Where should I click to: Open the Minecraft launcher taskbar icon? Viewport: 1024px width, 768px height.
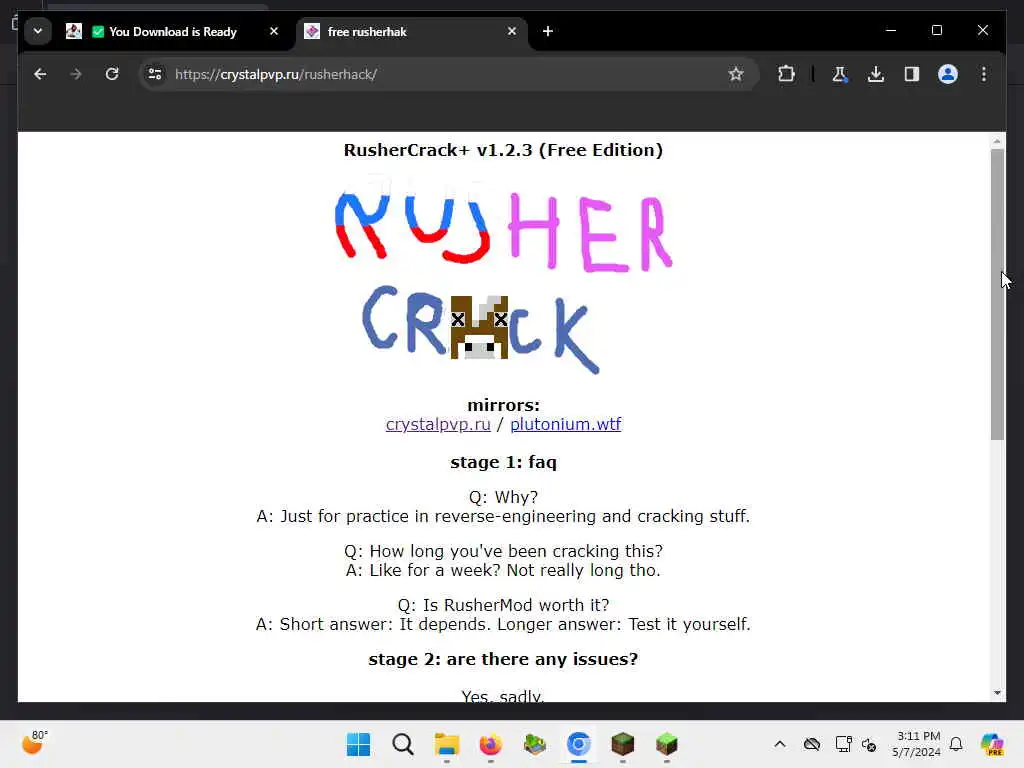535,744
